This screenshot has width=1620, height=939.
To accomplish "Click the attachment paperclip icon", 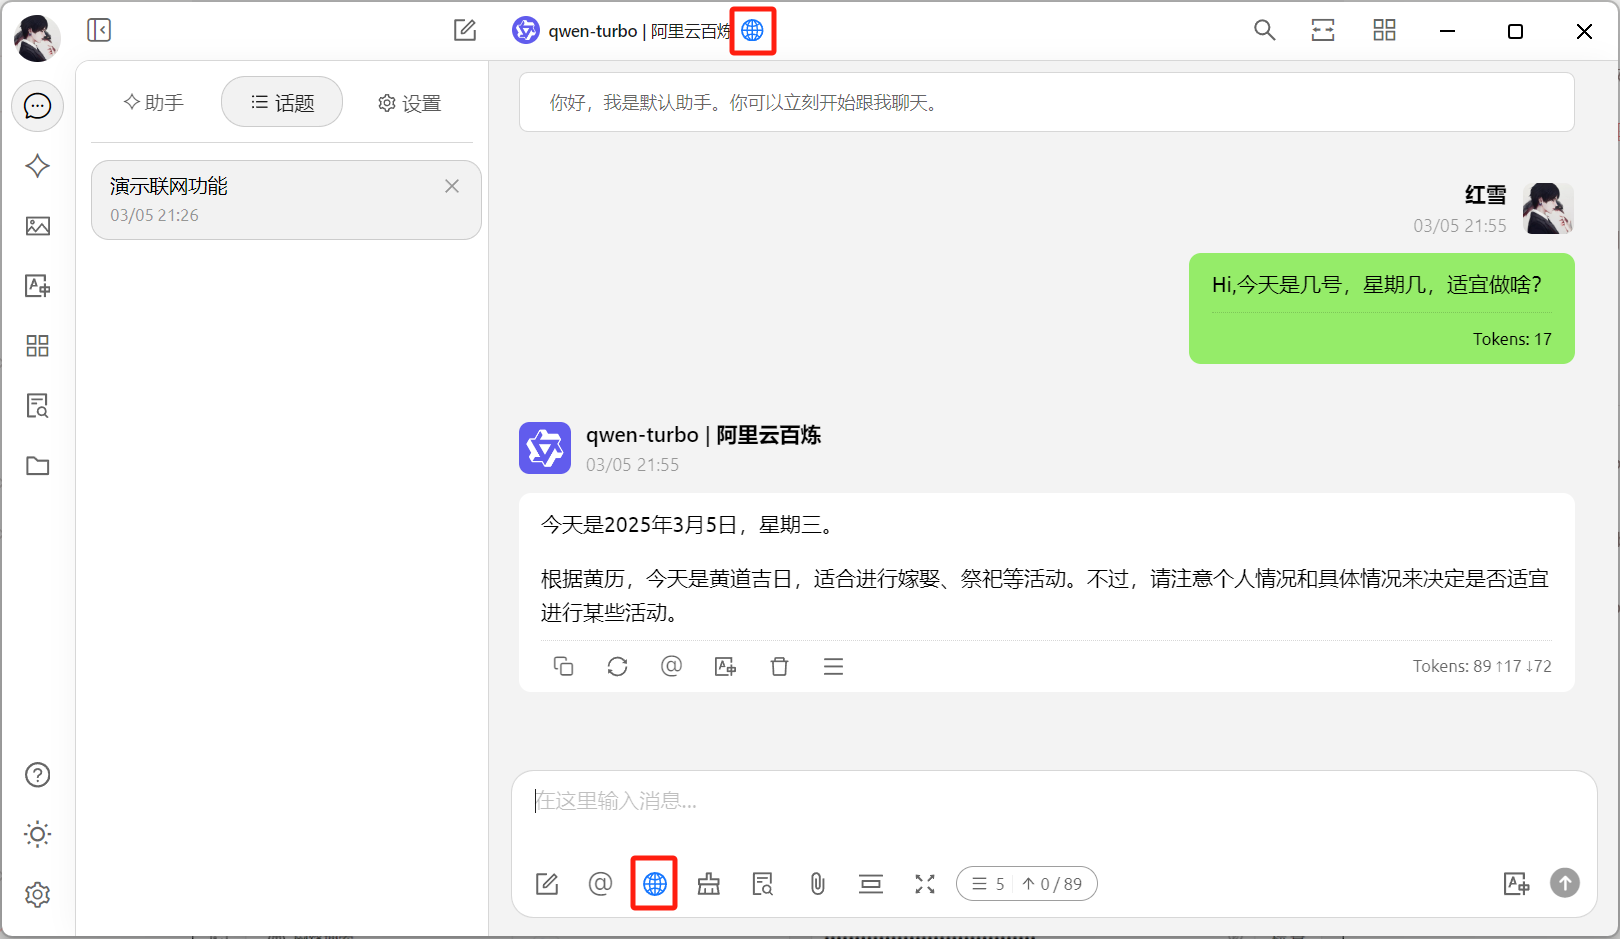I will (817, 884).
